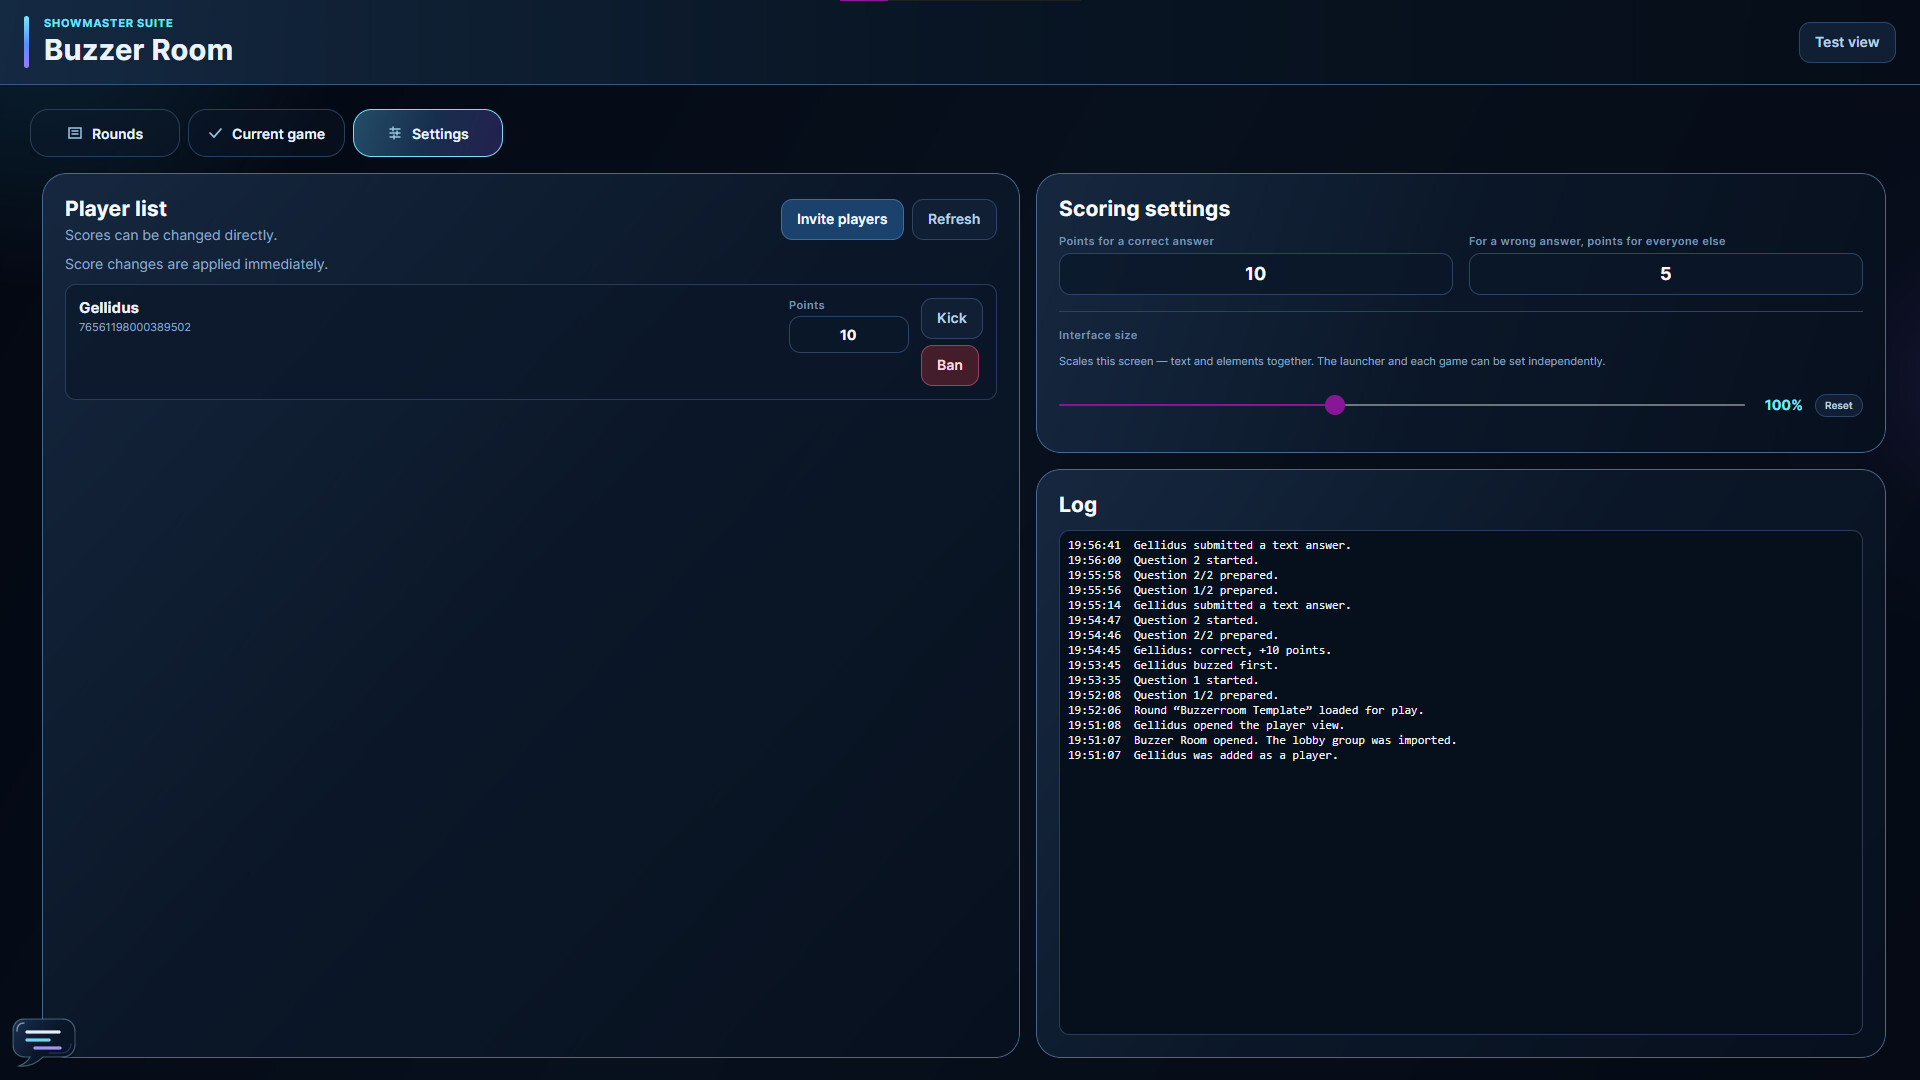Viewport: 1920px width, 1080px height.
Task: Click the Player list heading
Action: [x=116, y=209]
